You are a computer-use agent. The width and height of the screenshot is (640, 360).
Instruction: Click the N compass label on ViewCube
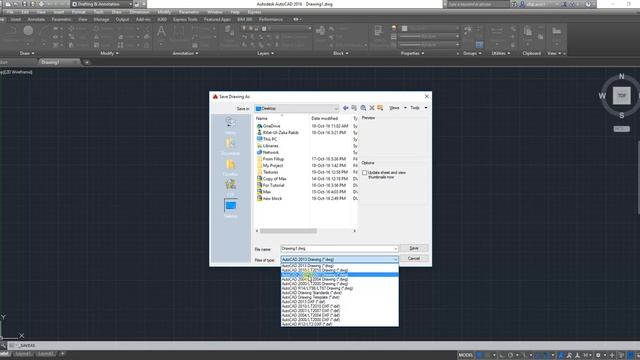(x=621, y=76)
